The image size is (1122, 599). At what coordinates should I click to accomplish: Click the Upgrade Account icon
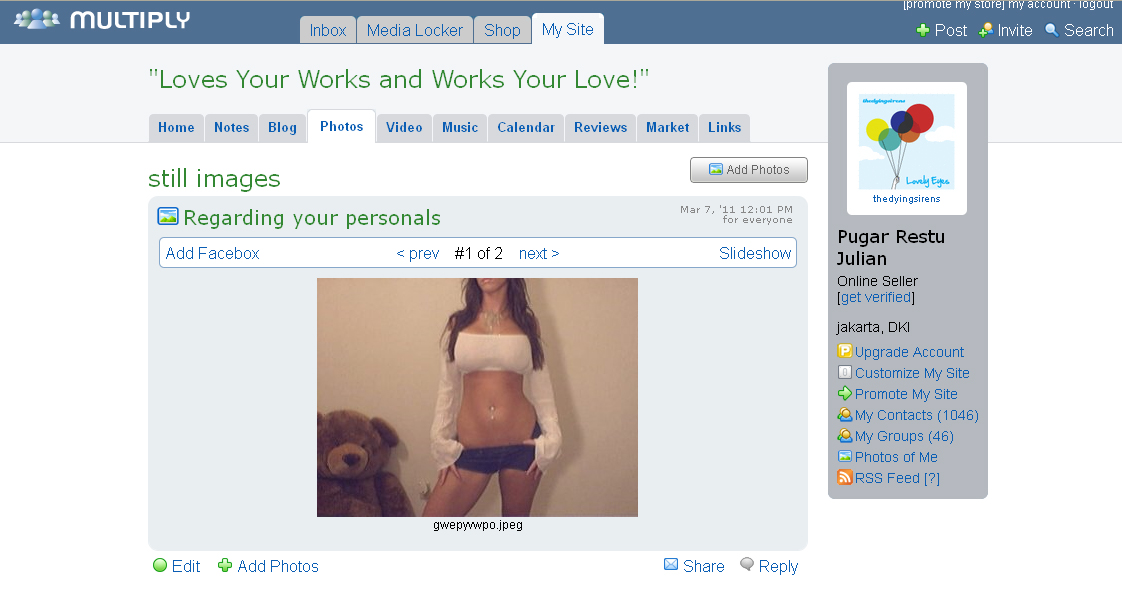coord(845,352)
